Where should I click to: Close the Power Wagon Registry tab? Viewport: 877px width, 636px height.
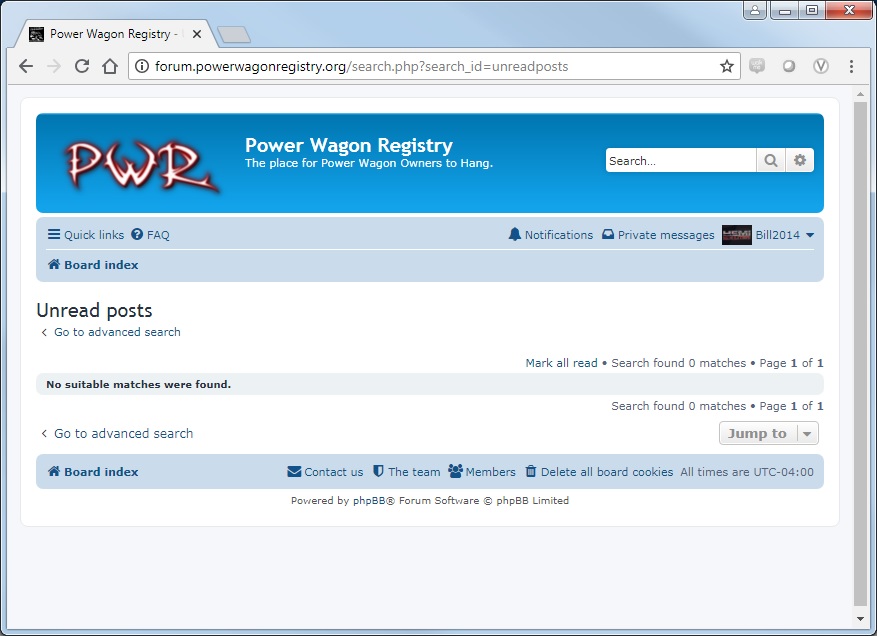coord(197,34)
